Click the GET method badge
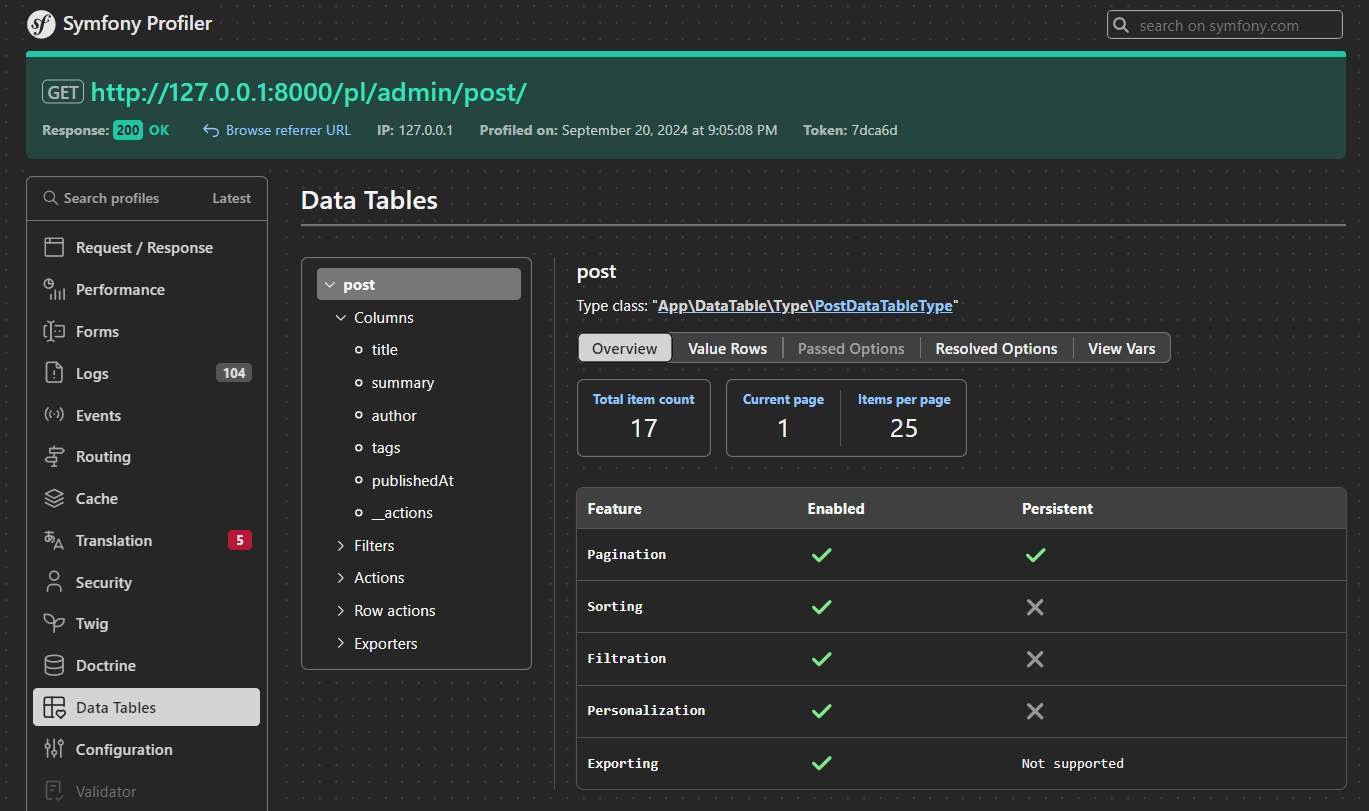 click(x=63, y=92)
